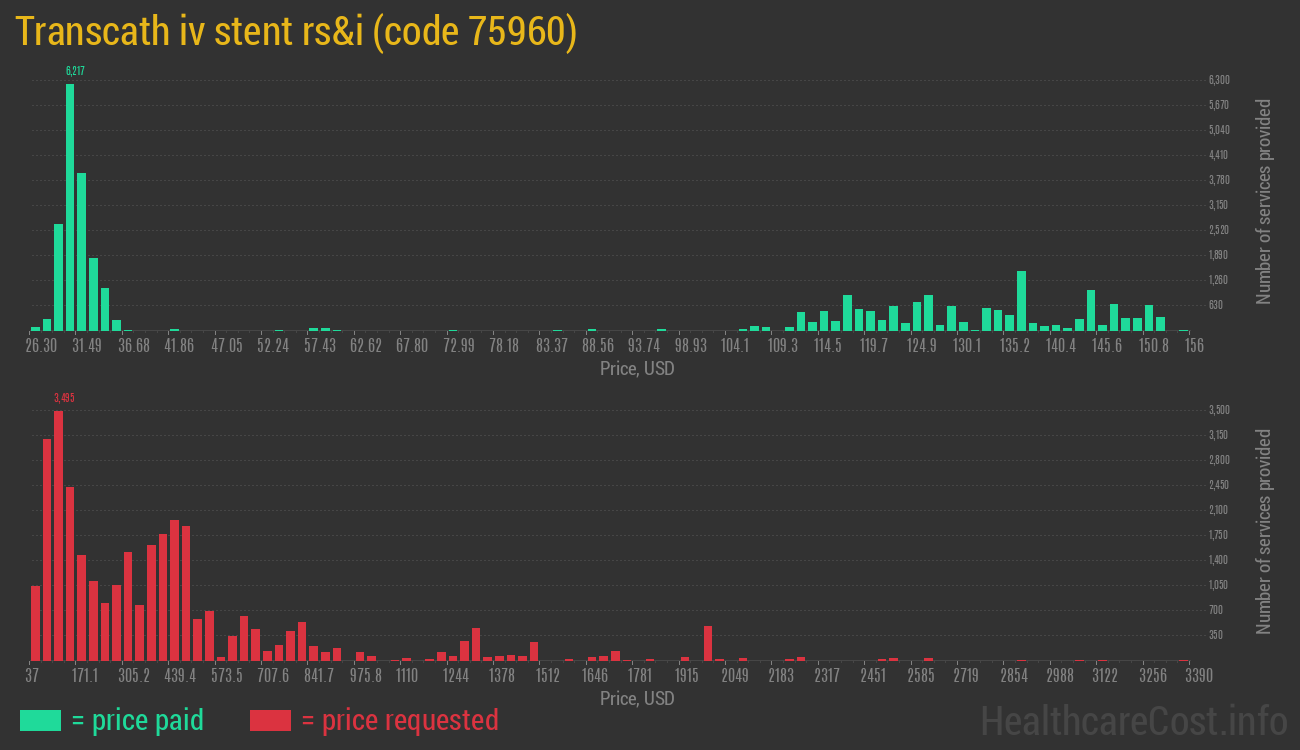Click the "= price paid" legend text
This screenshot has width=1300, height=750.
click(x=138, y=720)
